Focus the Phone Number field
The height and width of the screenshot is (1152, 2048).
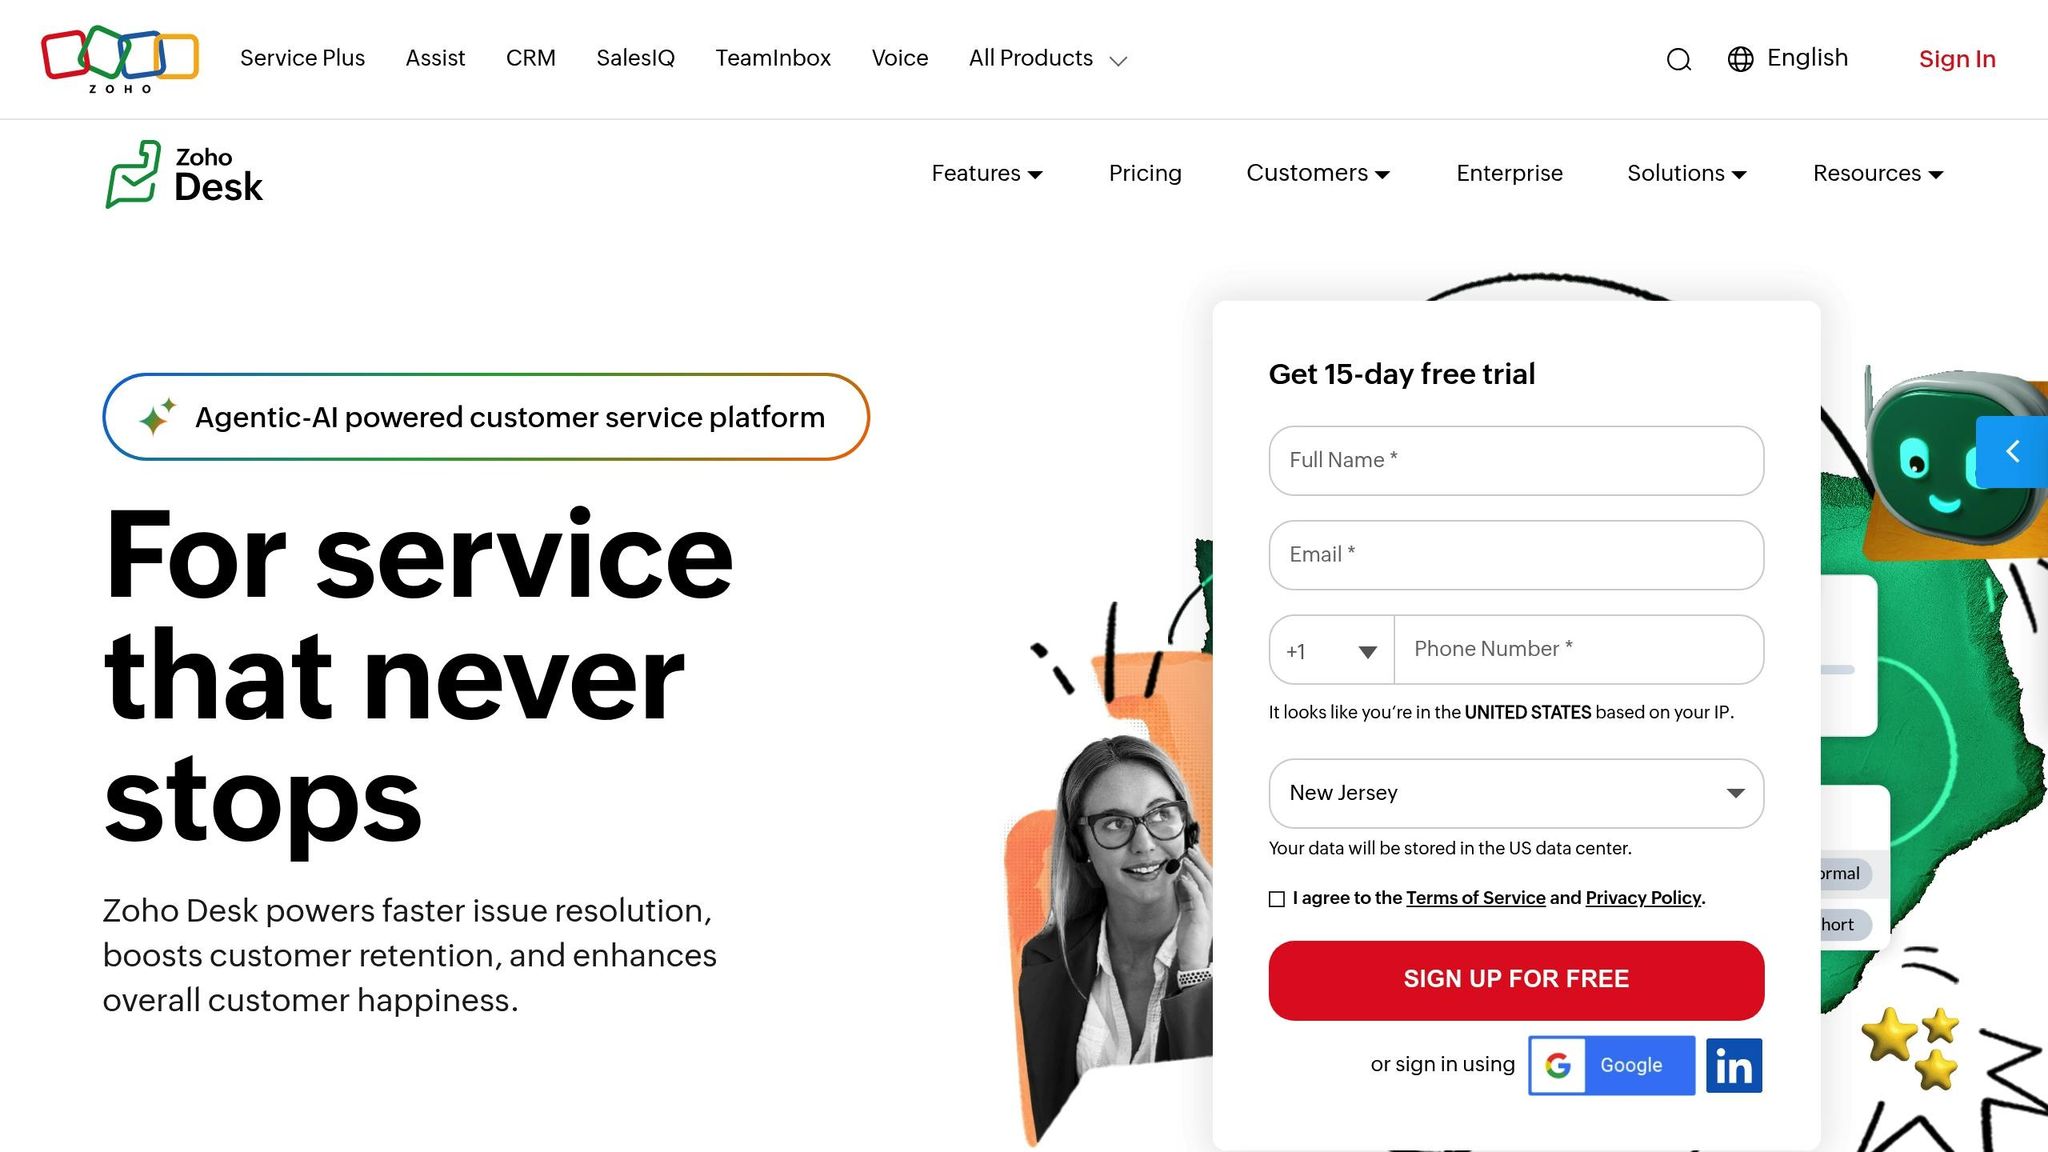[1579, 650]
